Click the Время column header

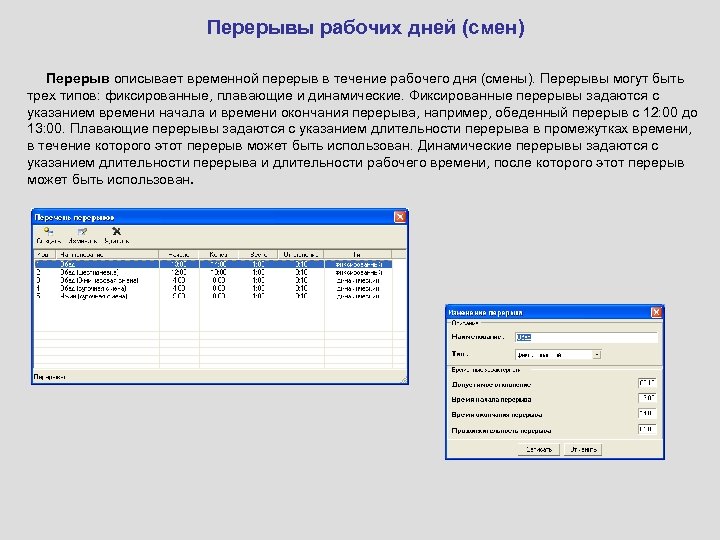tap(259, 254)
